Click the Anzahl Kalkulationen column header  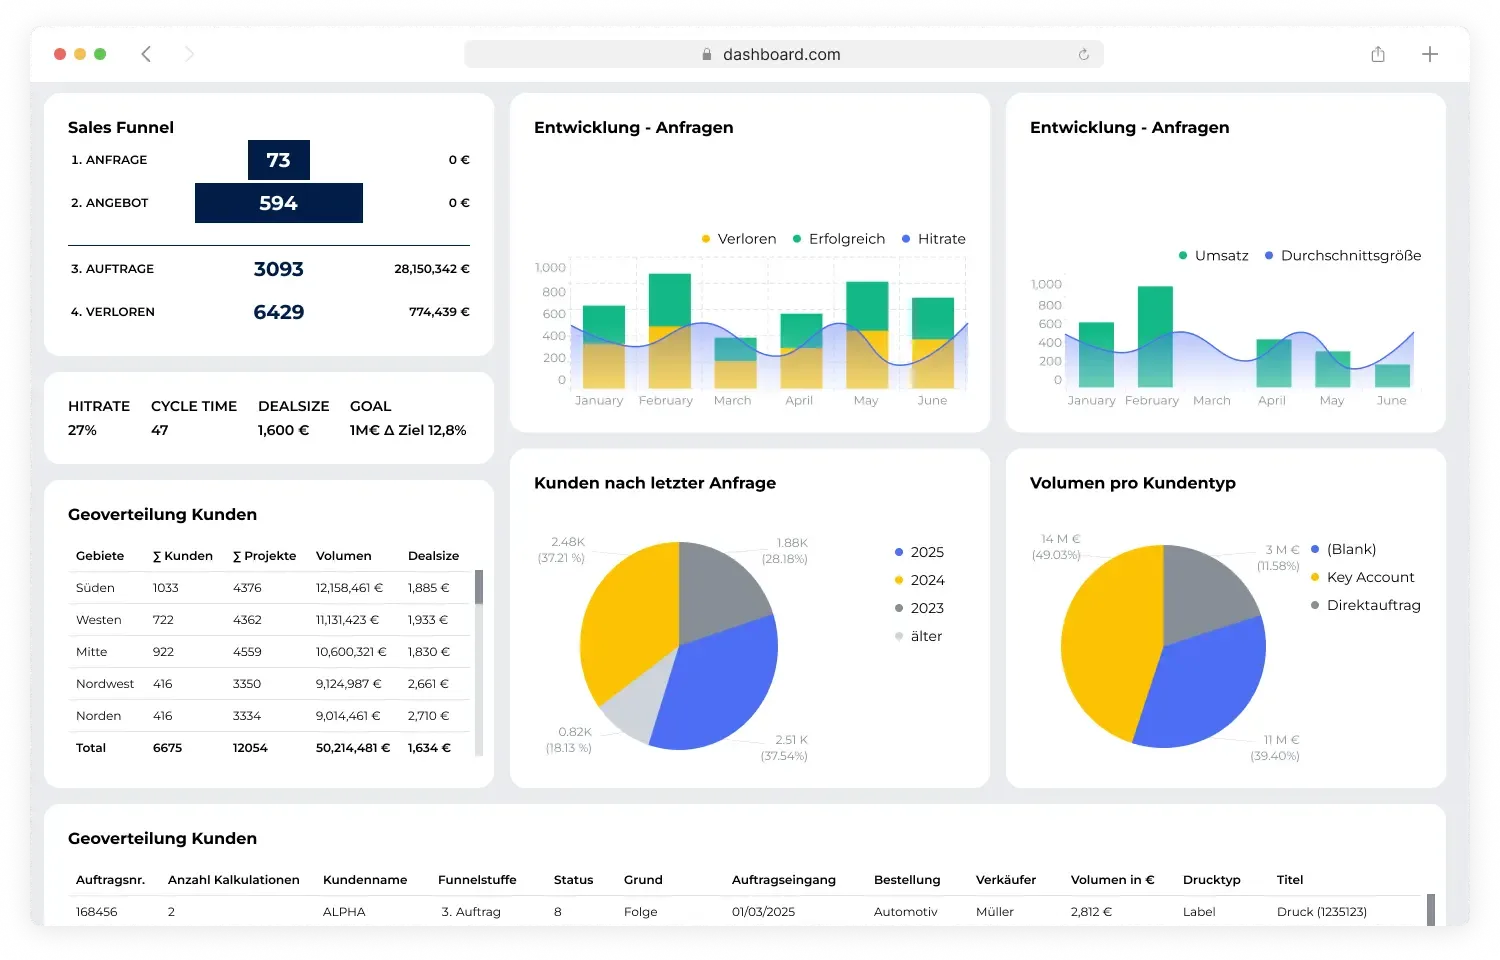pyautogui.click(x=234, y=880)
